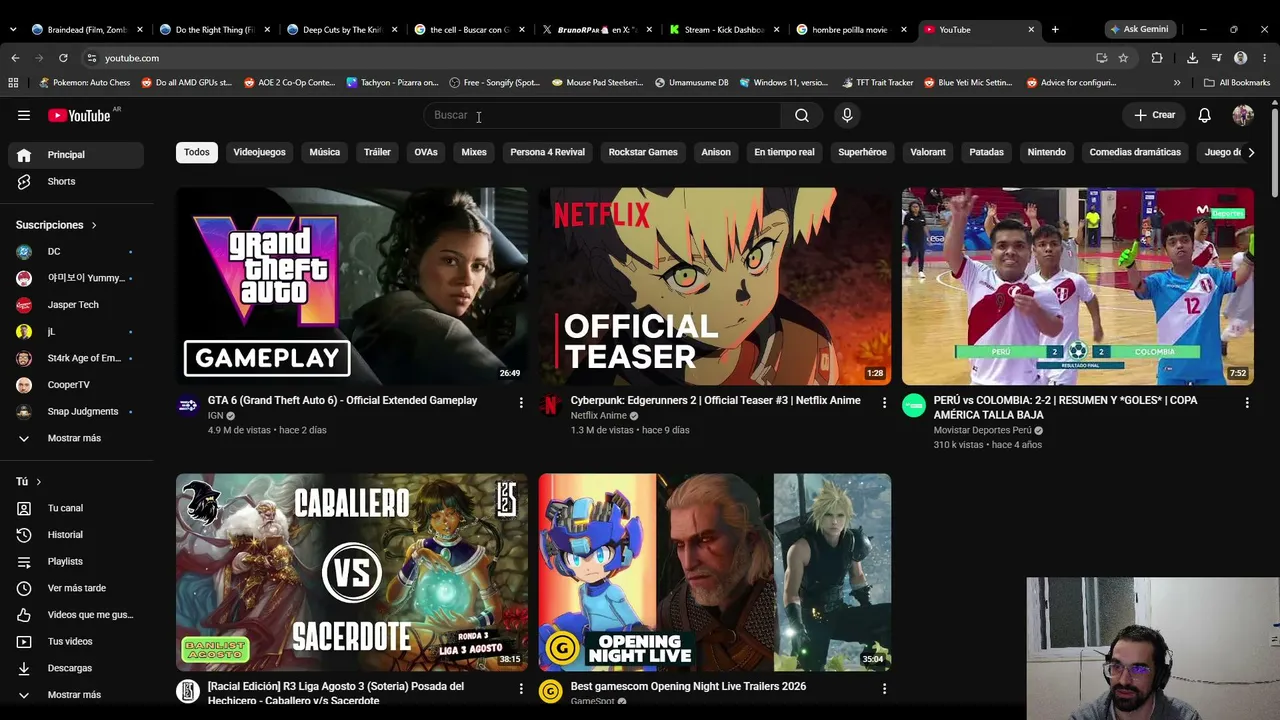Click the magnifying glass search button
Viewport: 1280px width, 720px height.
pos(802,115)
